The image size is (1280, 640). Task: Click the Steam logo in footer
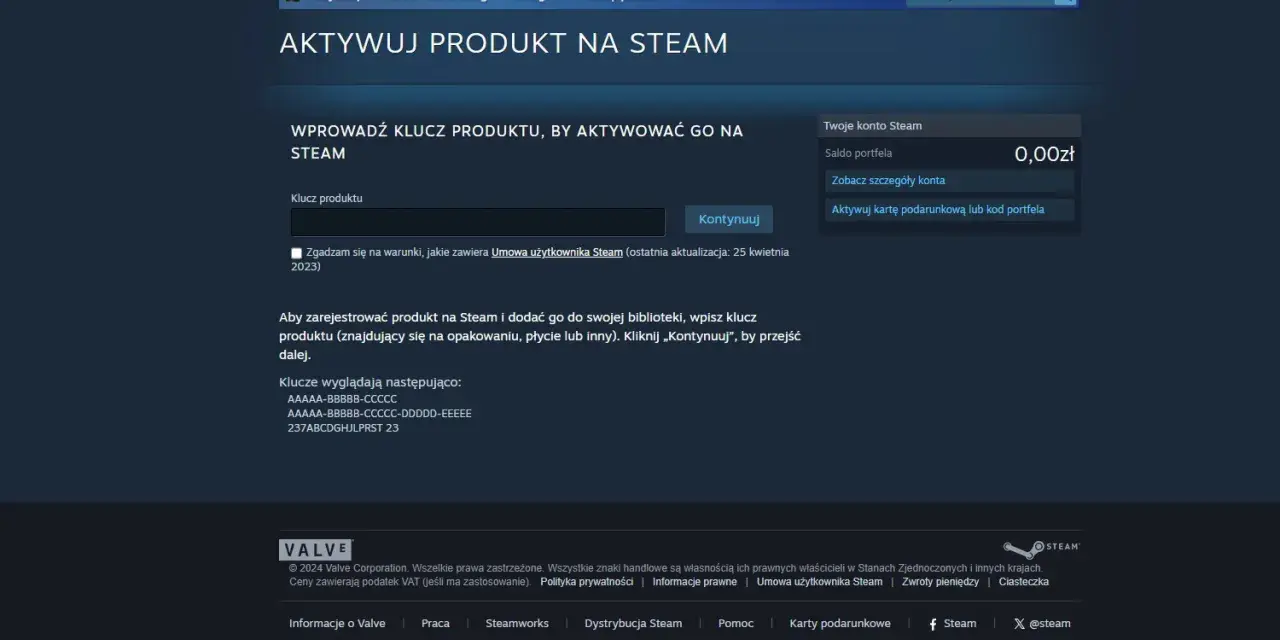point(1041,548)
